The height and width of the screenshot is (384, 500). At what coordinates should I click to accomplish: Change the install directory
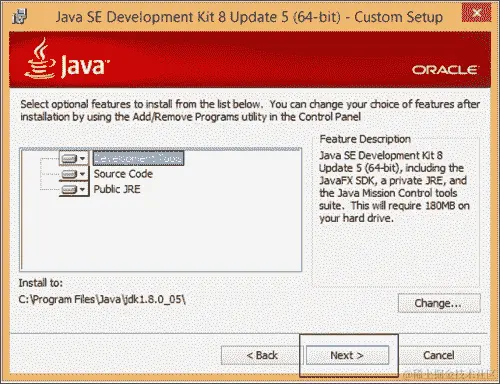(439, 303)
